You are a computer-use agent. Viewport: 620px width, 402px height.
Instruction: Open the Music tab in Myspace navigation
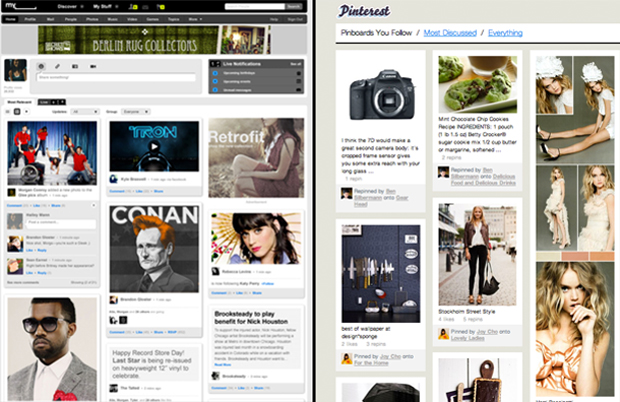click(113, 19)
